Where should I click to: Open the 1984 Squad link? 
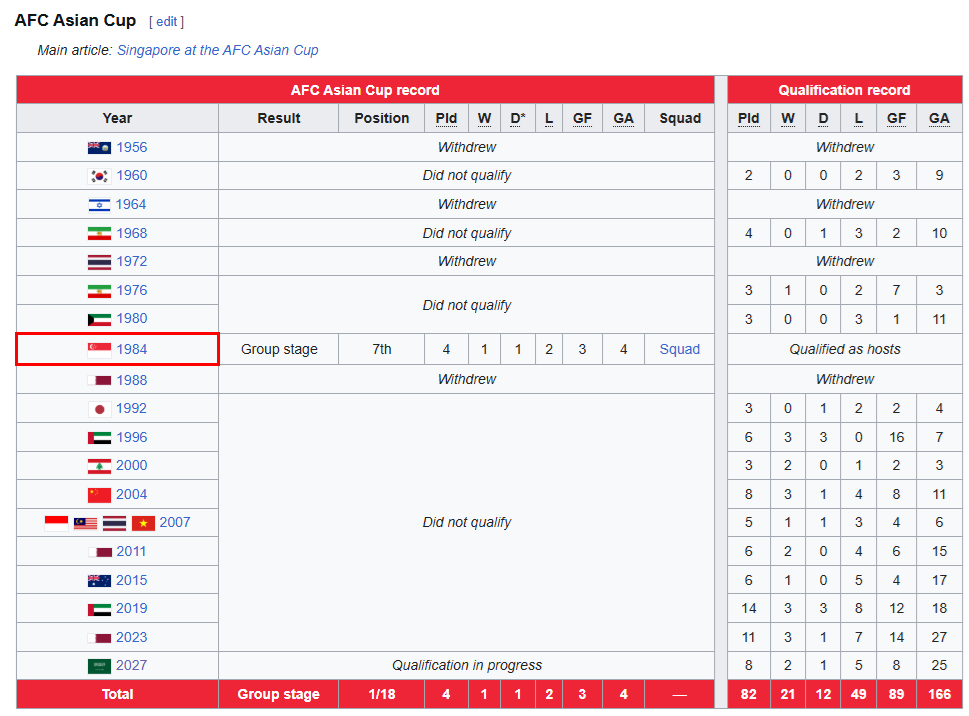pyautogui.click(x=680, y=350)
